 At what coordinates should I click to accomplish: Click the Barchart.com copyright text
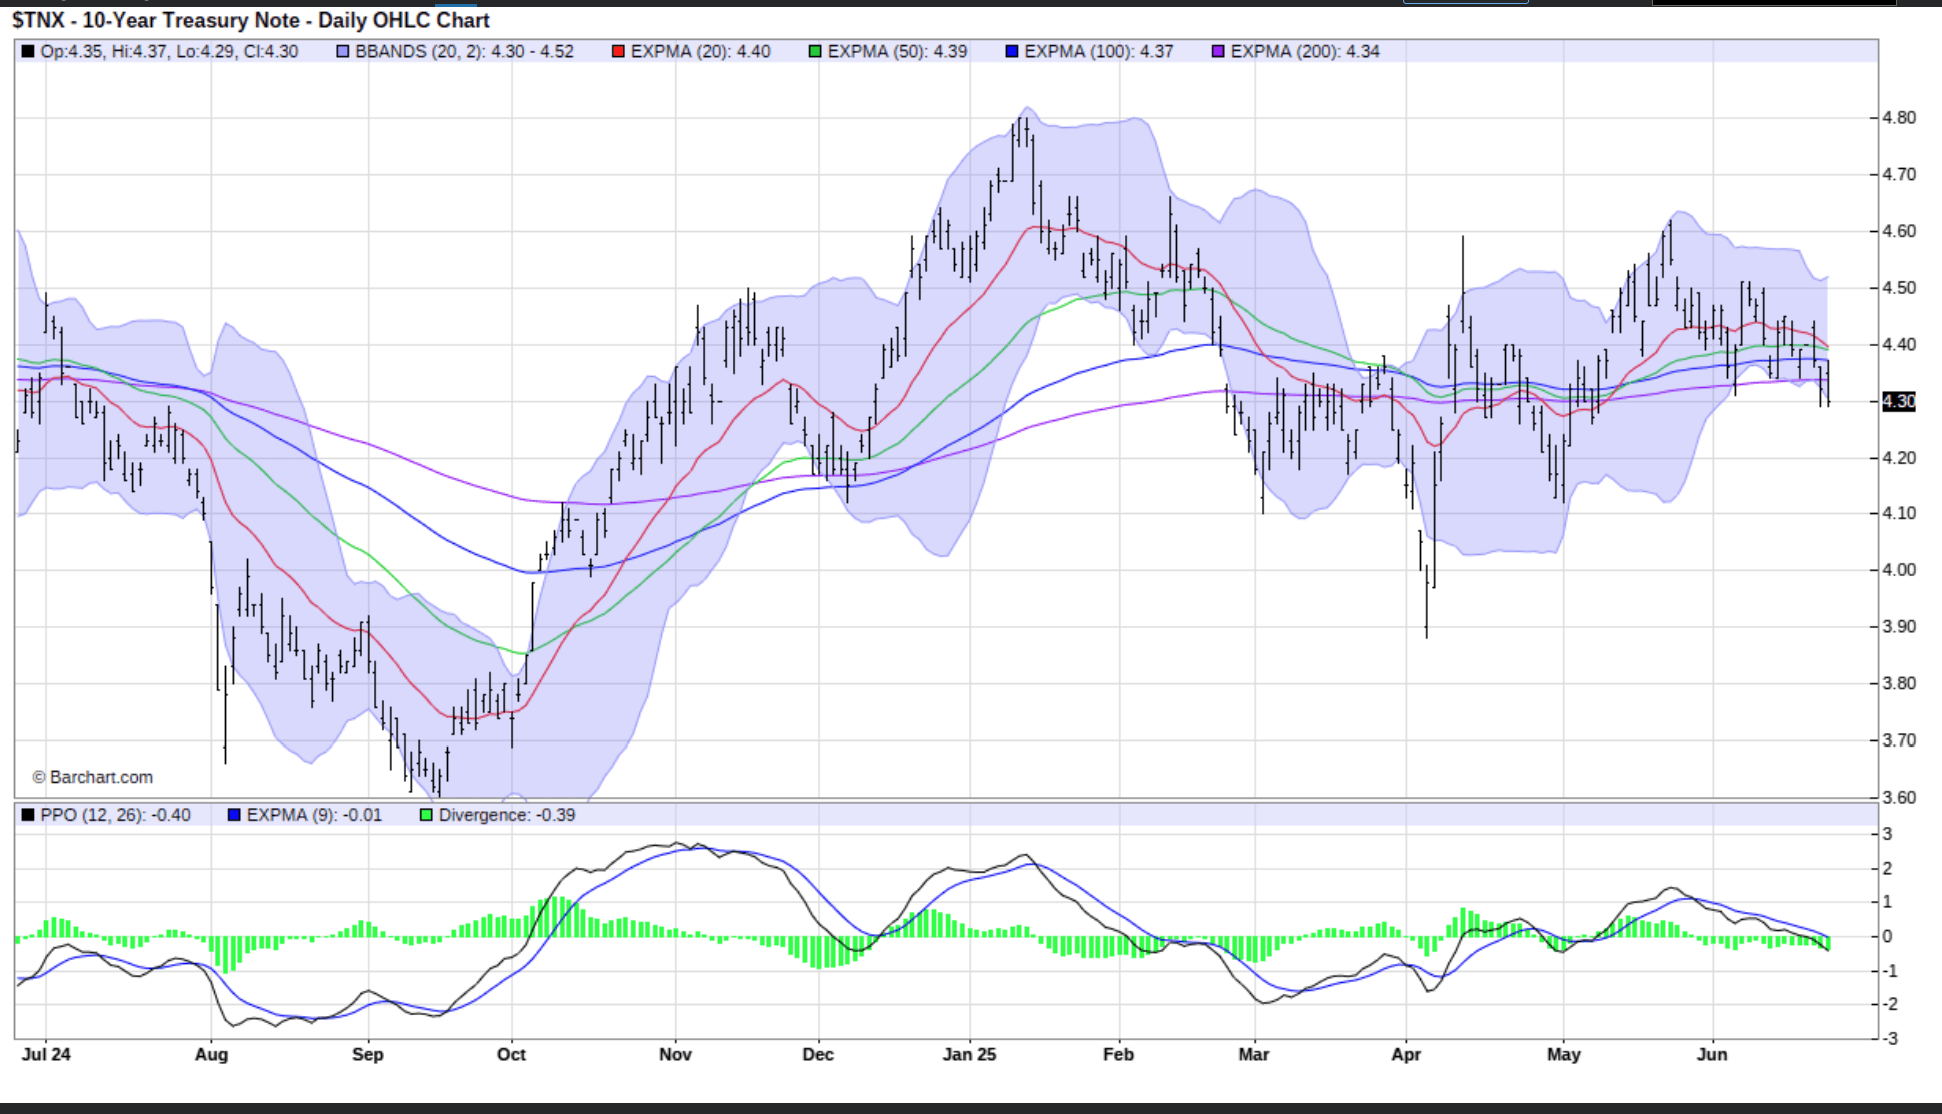click(93, 777)
